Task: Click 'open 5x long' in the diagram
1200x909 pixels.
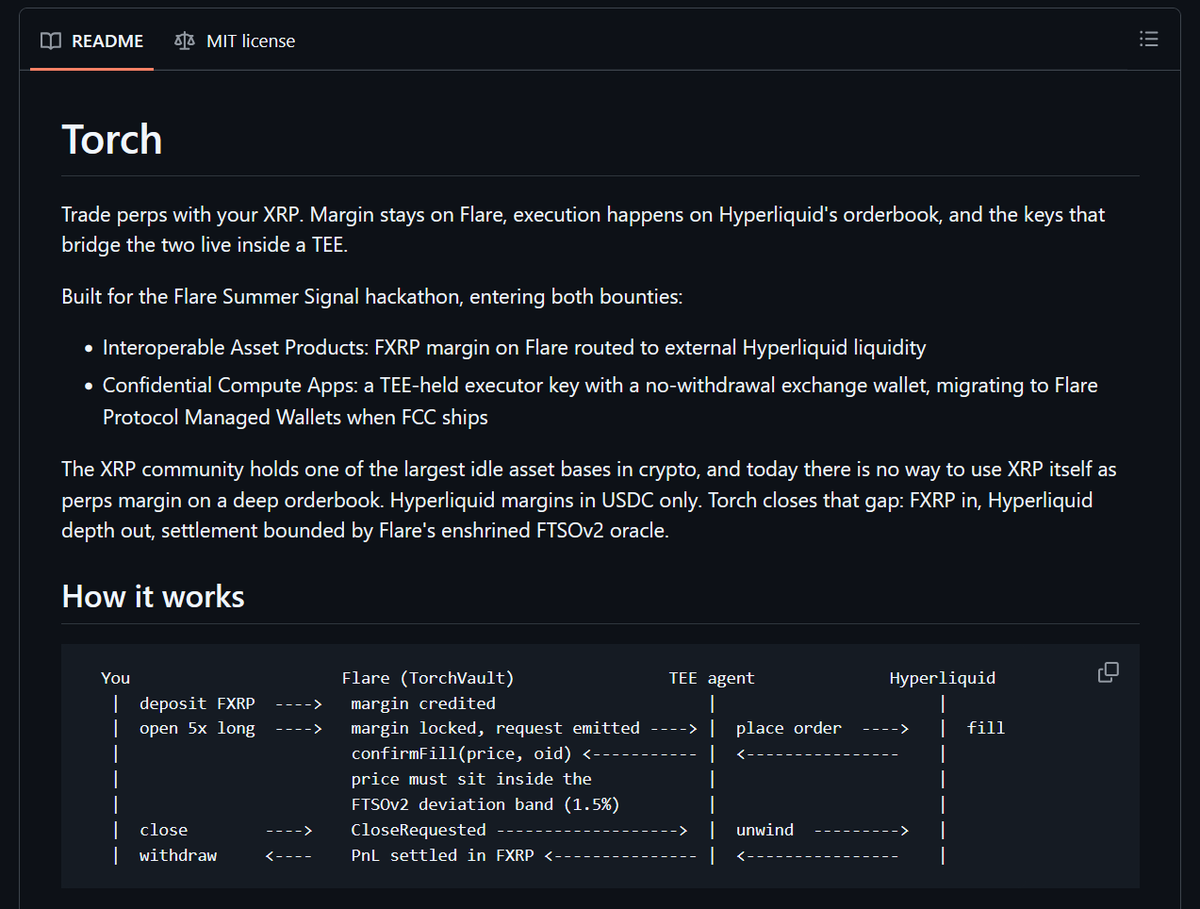Action: [197, 728]
